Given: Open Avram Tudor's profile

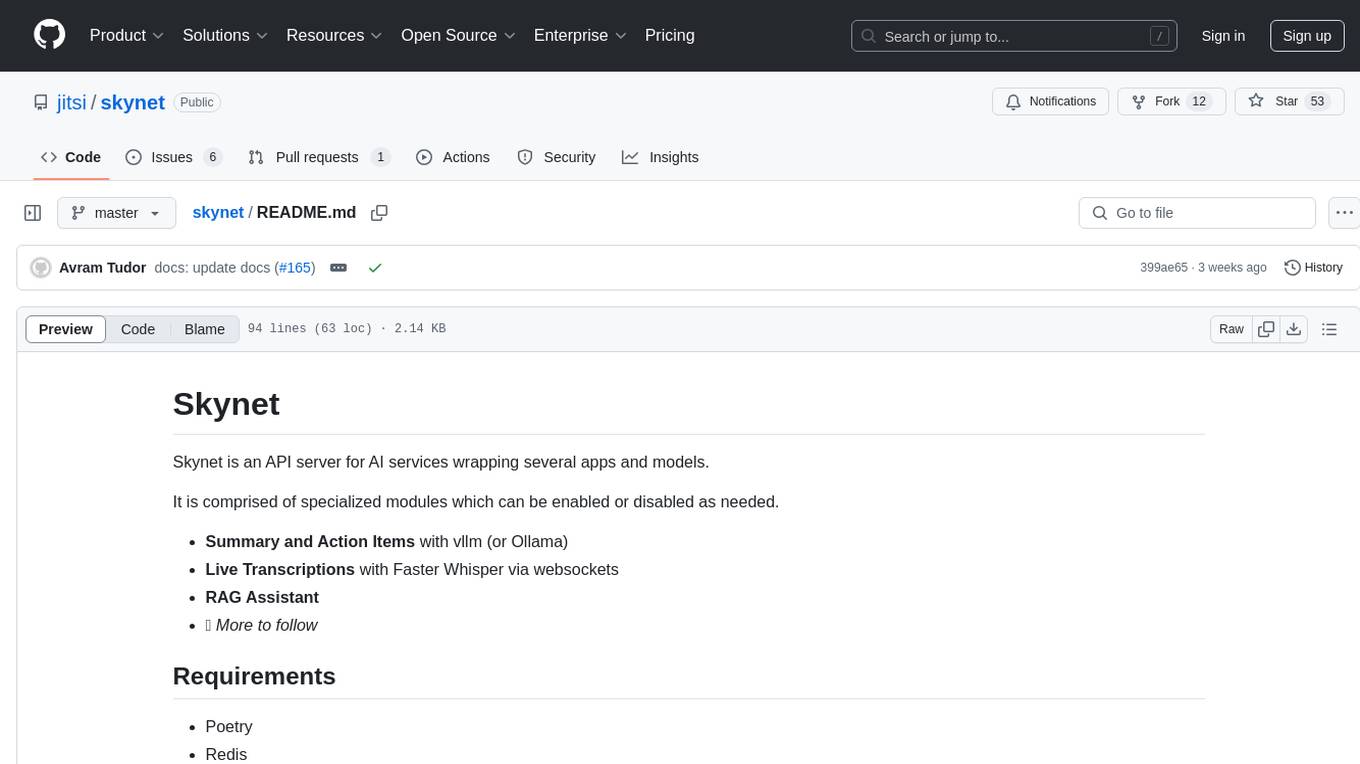Looking at the screenshot, I should 103,268.
